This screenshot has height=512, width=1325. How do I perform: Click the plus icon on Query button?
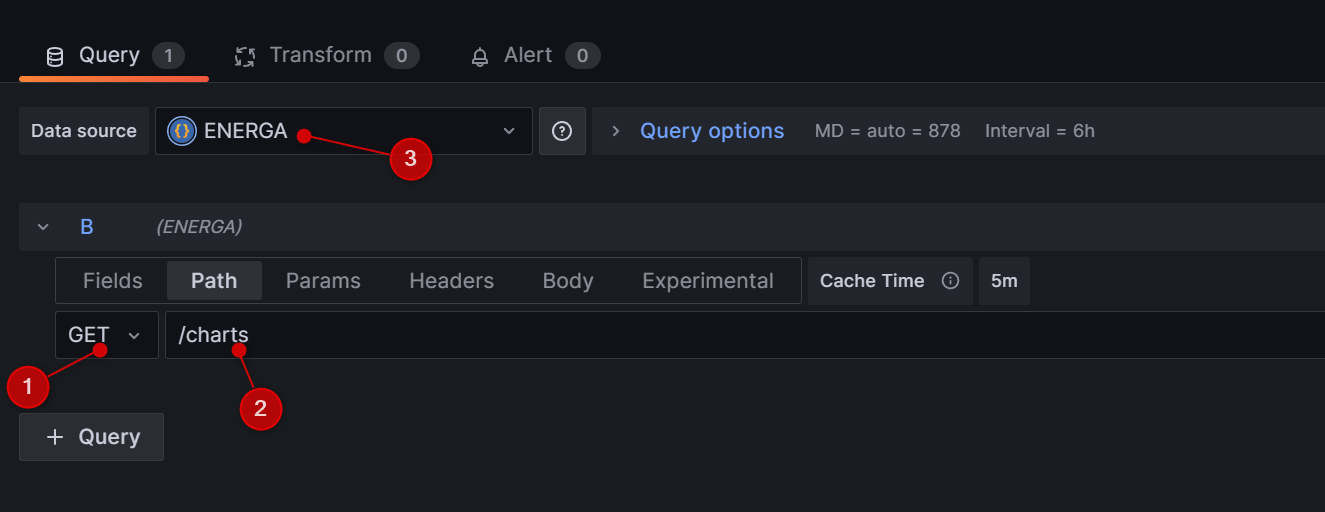click(55, 437)
